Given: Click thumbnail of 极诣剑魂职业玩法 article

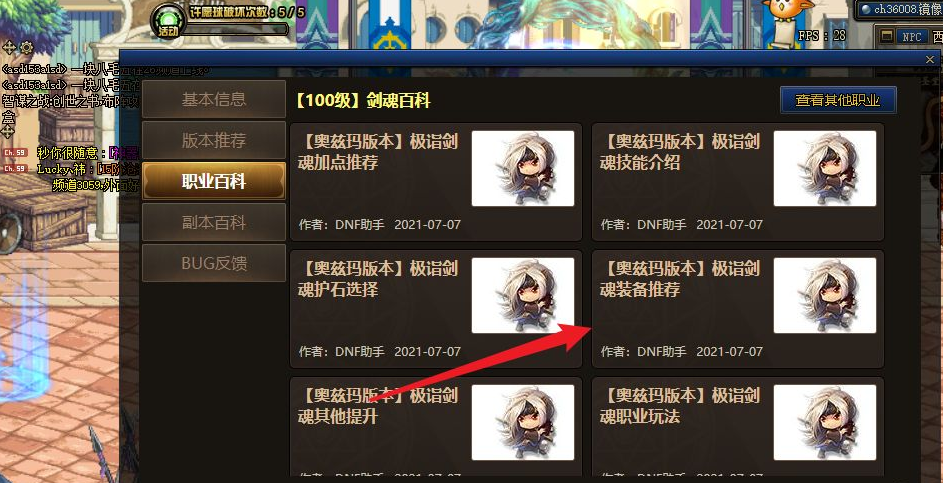Looking at the screenshot, I should tap(825, 422).
